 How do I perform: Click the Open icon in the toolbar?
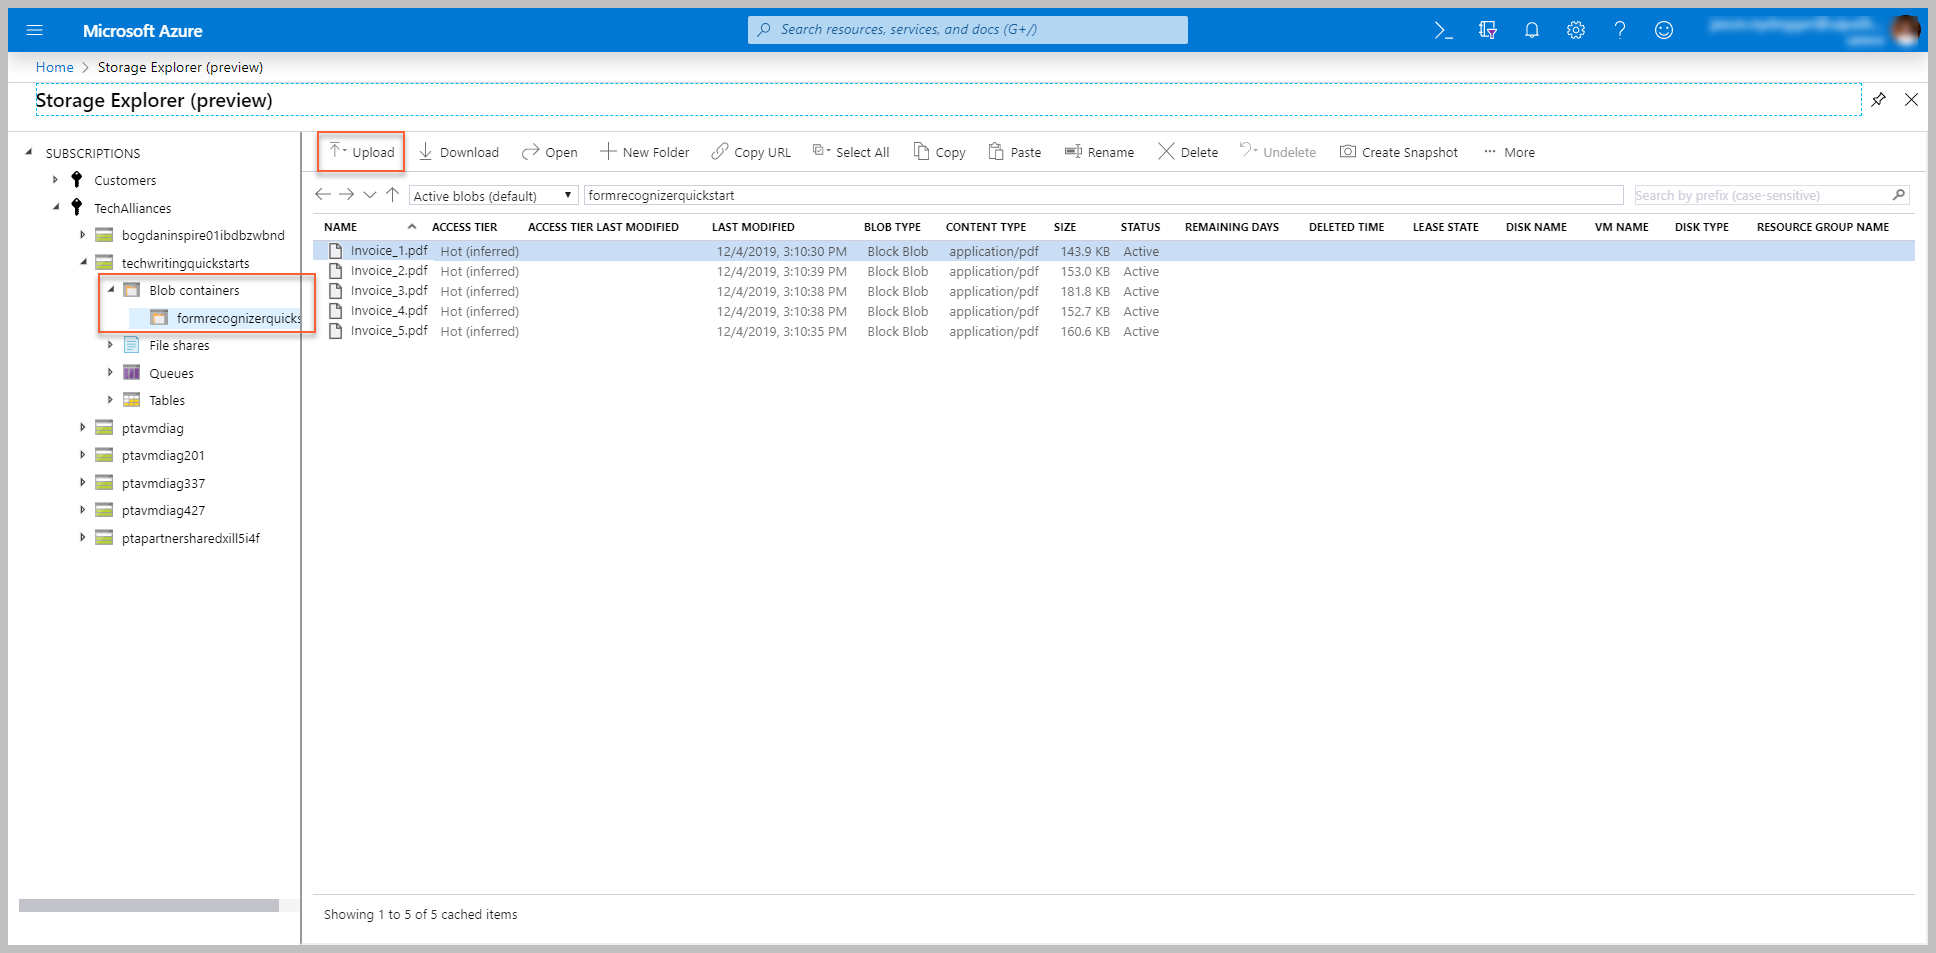point(529,151)
